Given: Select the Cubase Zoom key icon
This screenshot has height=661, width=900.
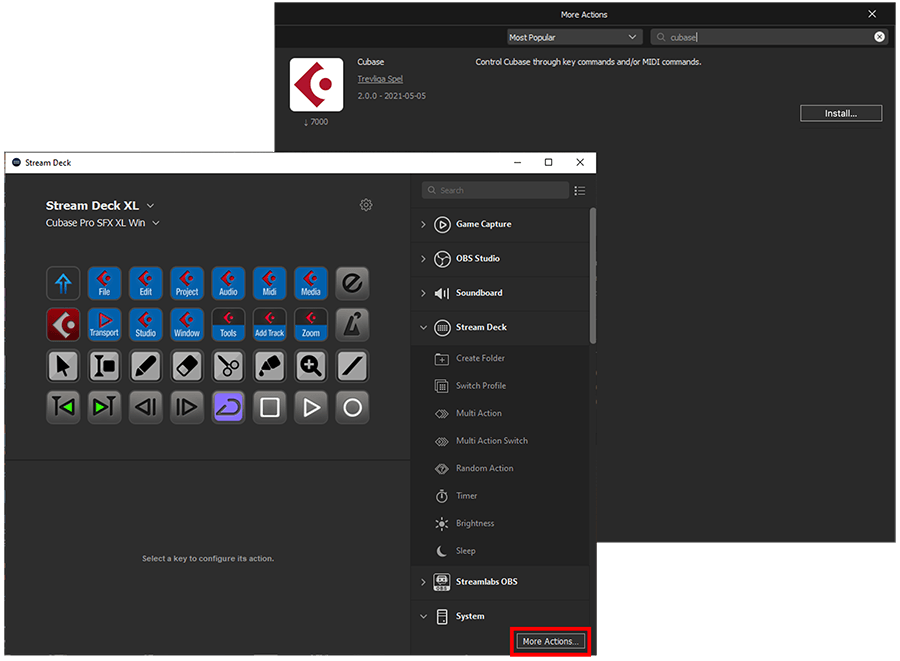Looking at the screenshot, I should tap(310, 324).
